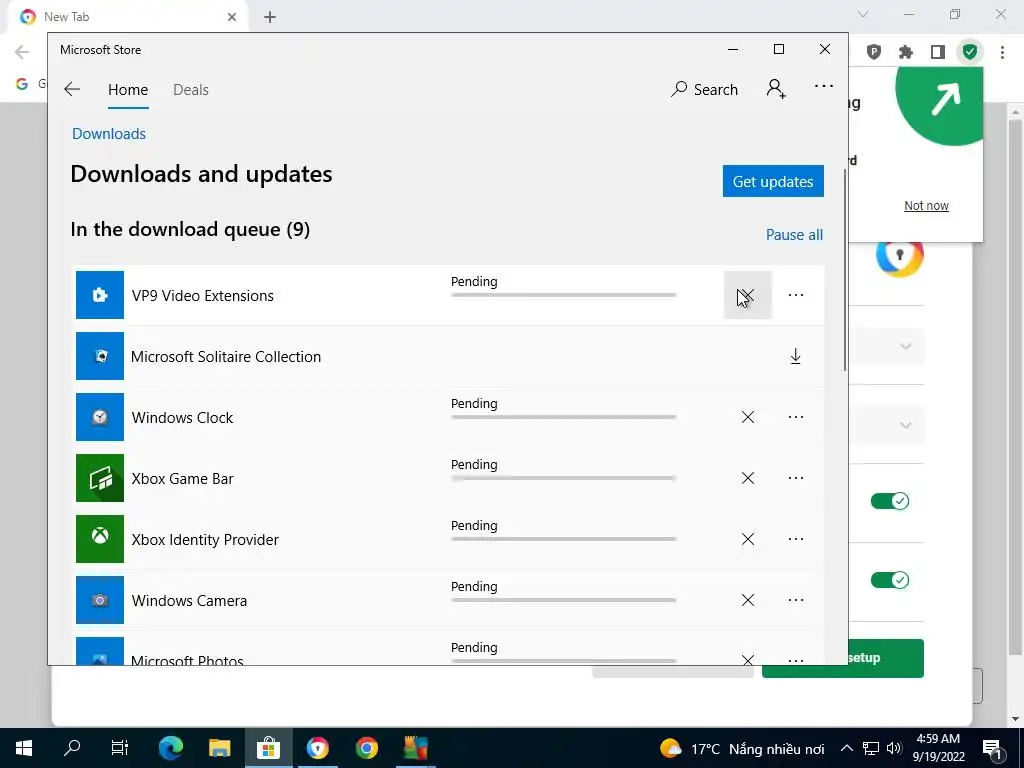Viewport: 1024px width, 768px height.
Task: Click the VP9 Video Extensions progress bar
Action: pyautogui.click(x=564, y=295)
